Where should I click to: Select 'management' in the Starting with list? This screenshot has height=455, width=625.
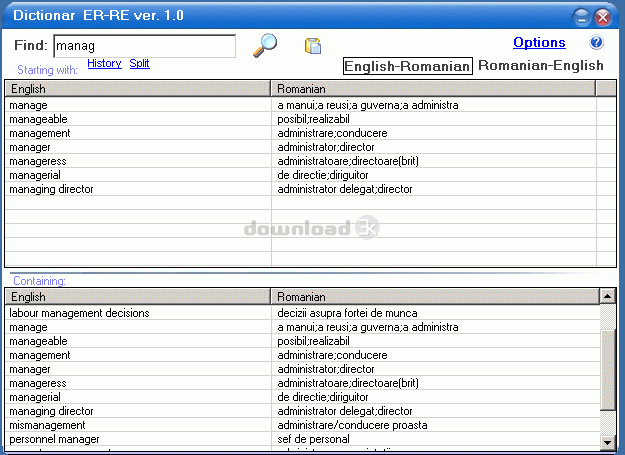(39, 133)
